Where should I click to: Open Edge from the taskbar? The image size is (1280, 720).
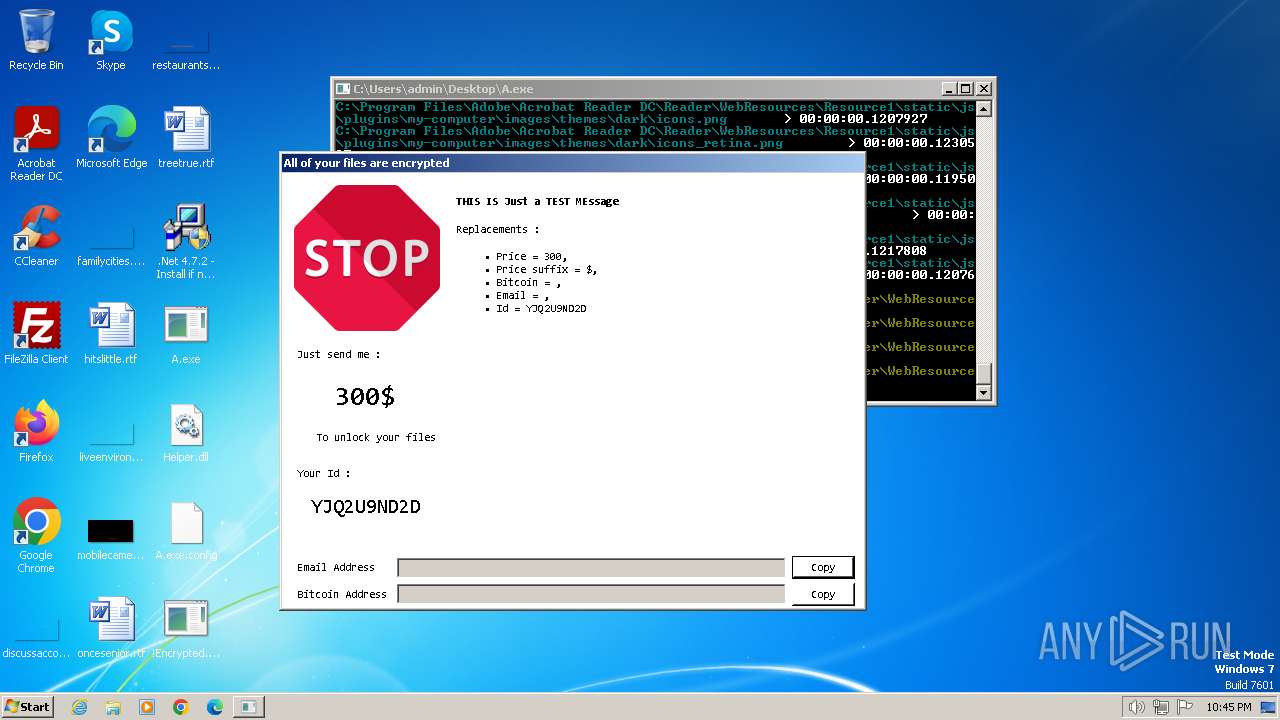pos(215,707)
